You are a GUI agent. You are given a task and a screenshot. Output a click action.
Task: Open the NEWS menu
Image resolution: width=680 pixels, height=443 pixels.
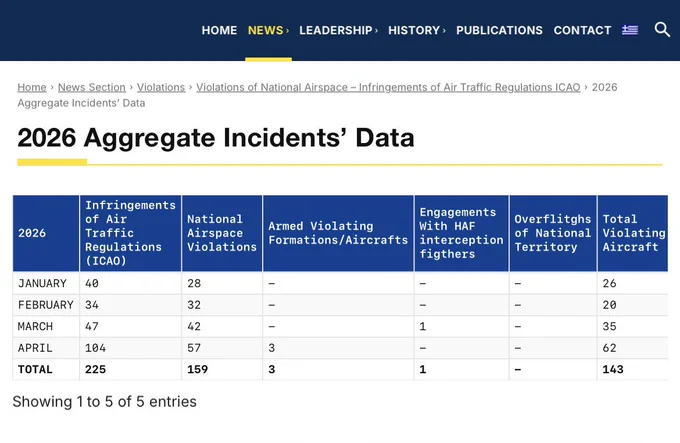[268, 30]
